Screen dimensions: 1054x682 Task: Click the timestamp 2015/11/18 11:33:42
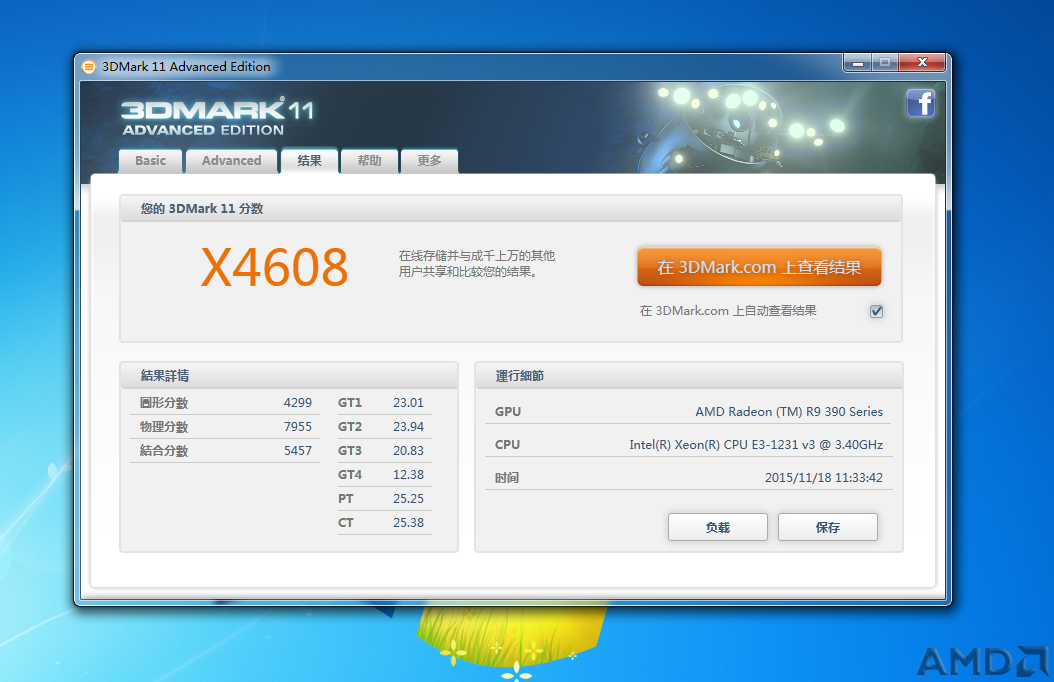pos(823,478)
